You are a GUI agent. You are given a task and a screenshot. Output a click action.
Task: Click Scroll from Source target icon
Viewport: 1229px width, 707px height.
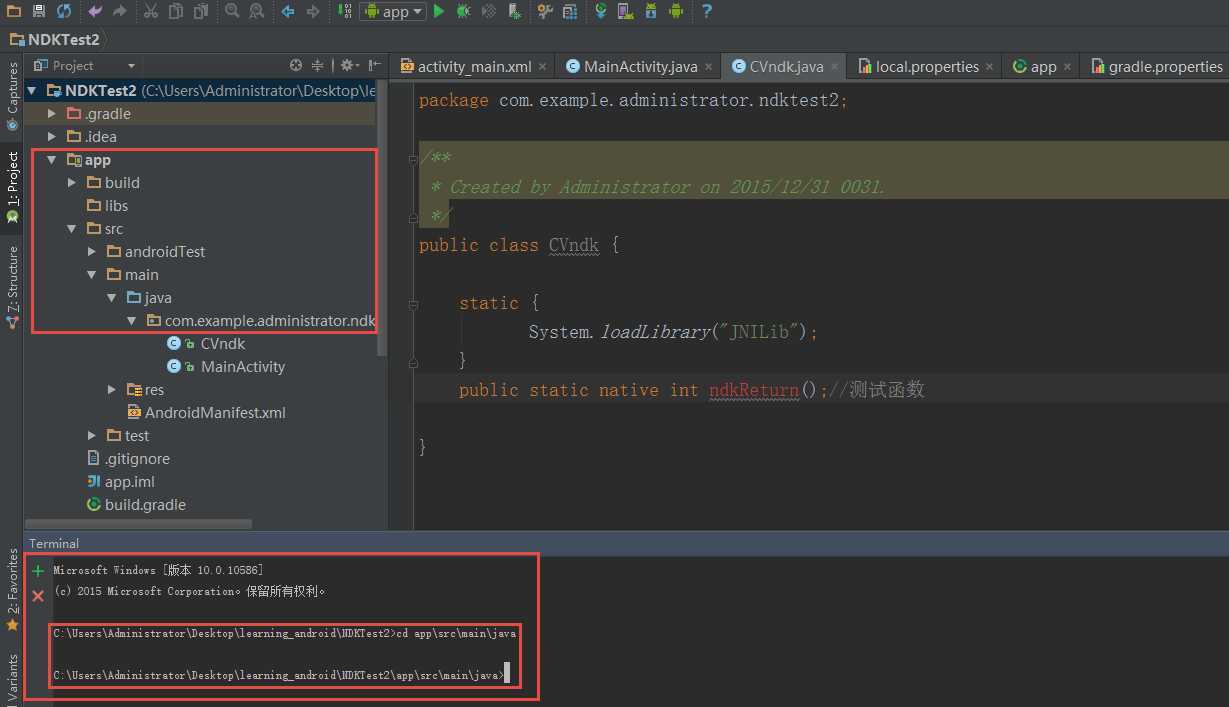click(296, 65)
